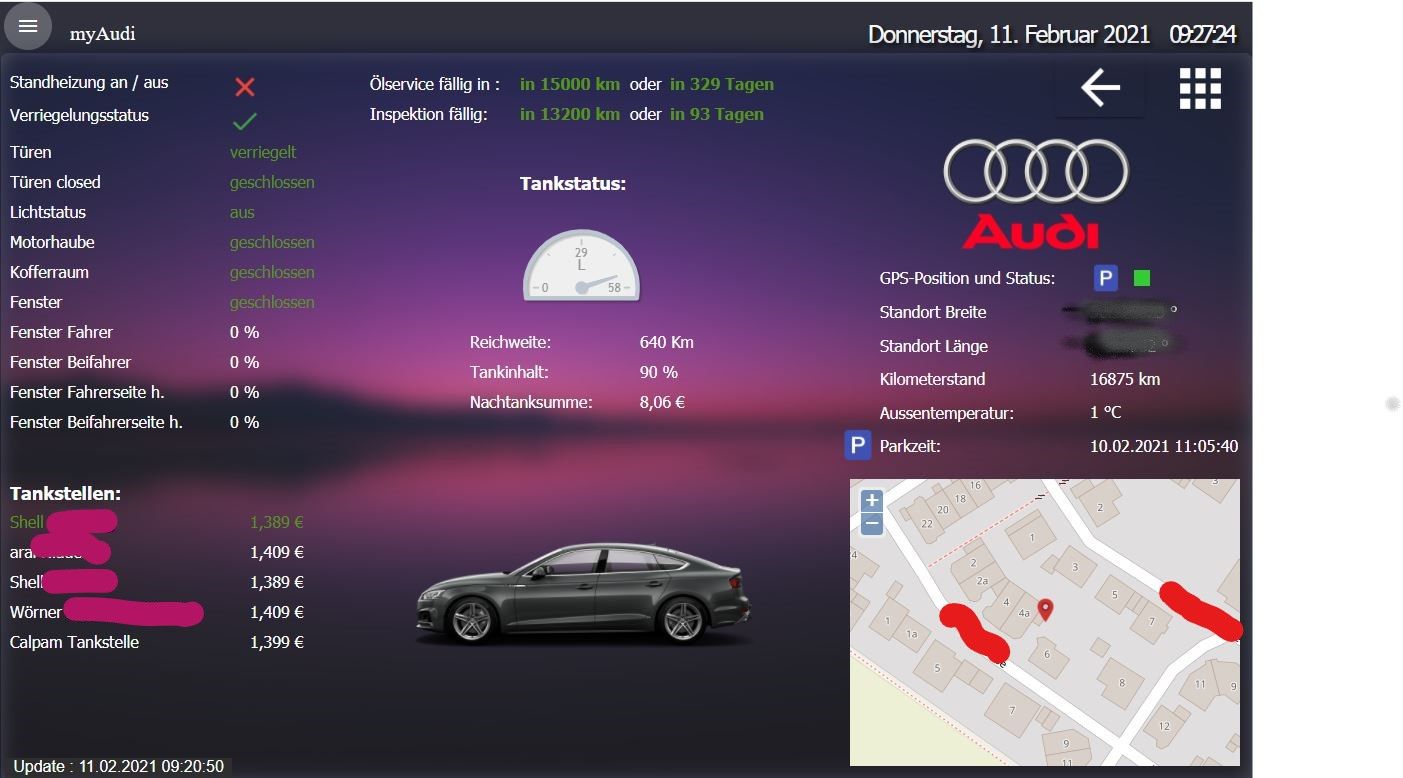Click the Tankstatus: heading
The height and width of the screenshot is (778, 1403).
click(x=573, y=184)
